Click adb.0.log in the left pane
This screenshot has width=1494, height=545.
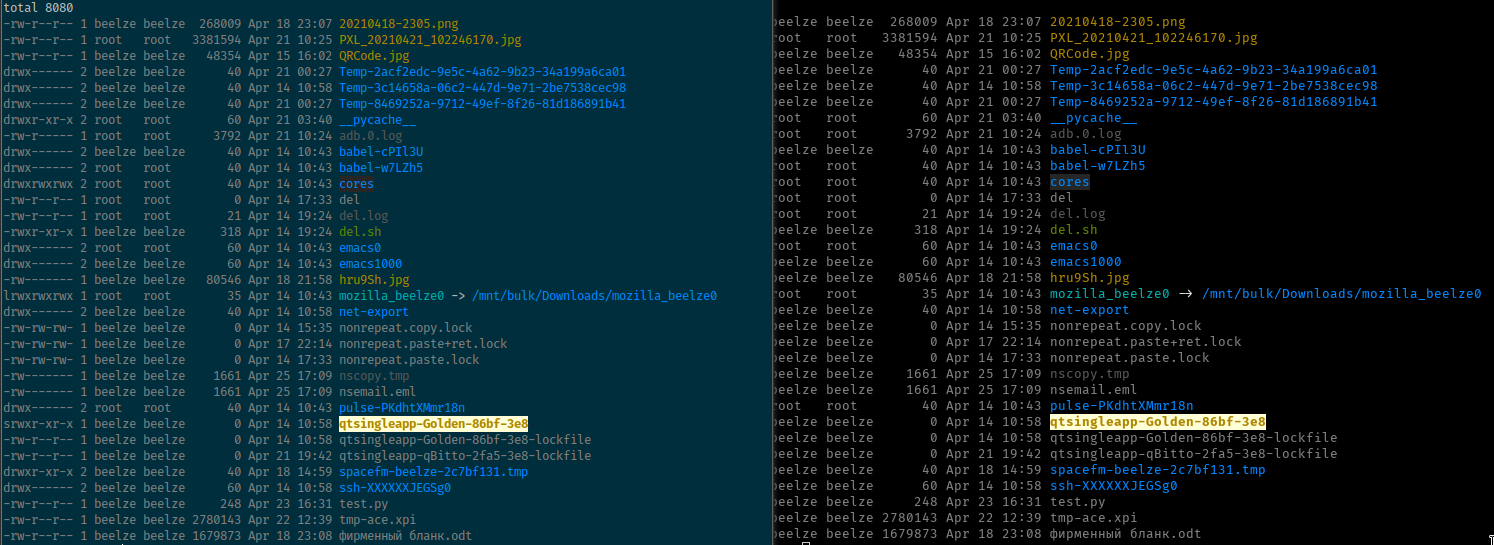[x=371, y=135]
